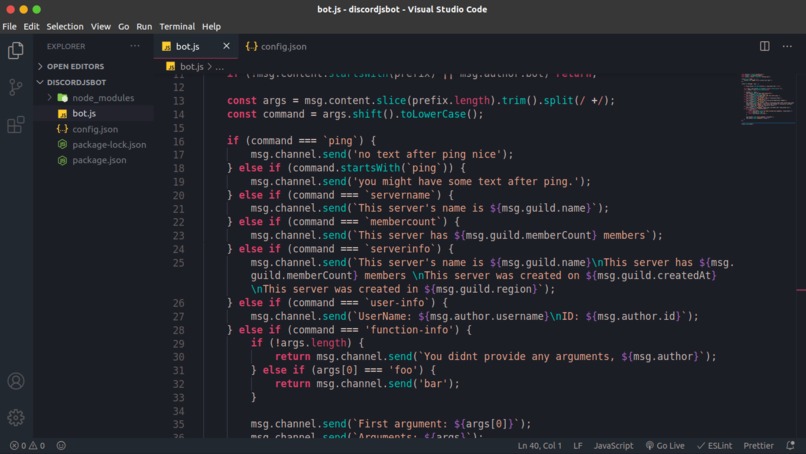Open config.json from Explorer tree
806x454 pixels.
(94, 129)
